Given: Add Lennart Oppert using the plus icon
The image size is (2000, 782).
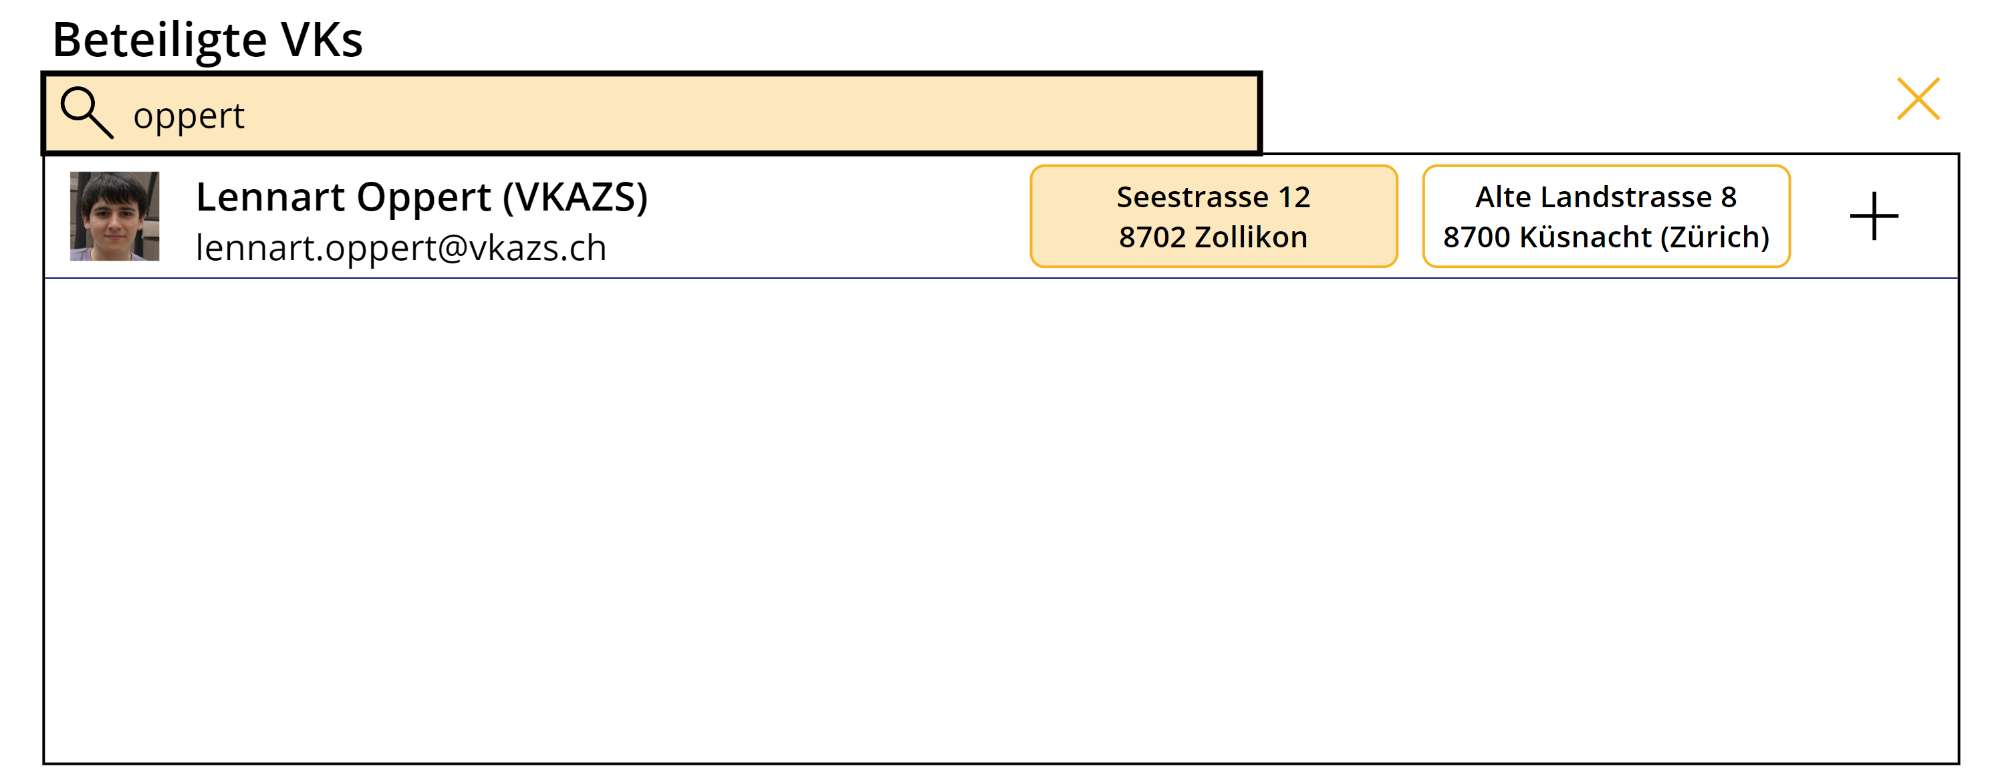Looking at the screenshot, I should [x=1873, y=216].
